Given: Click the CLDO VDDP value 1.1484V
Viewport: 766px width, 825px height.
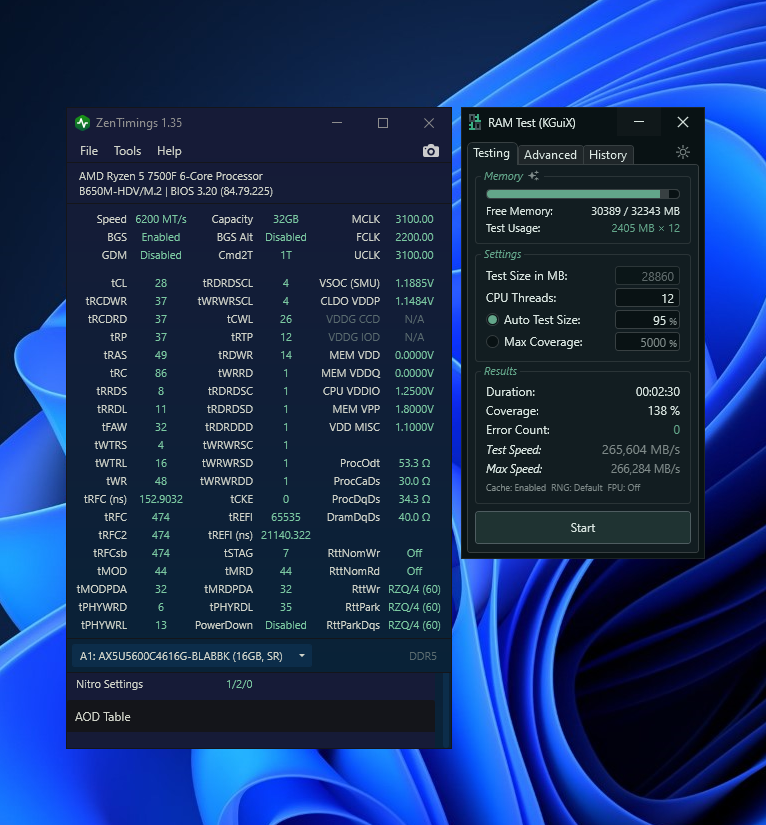Looking at the screenshot, I should pyautogui.click(x=415, y=301).
